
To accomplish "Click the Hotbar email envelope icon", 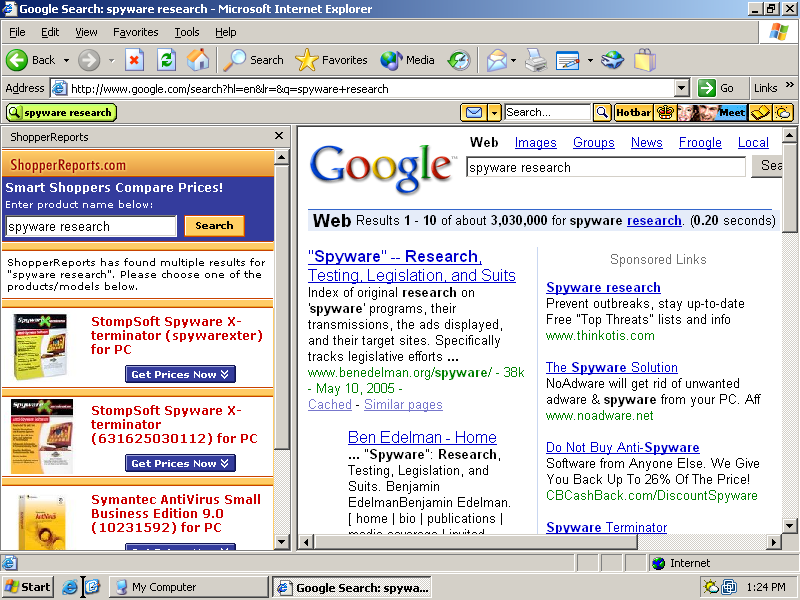I will 474,112.
